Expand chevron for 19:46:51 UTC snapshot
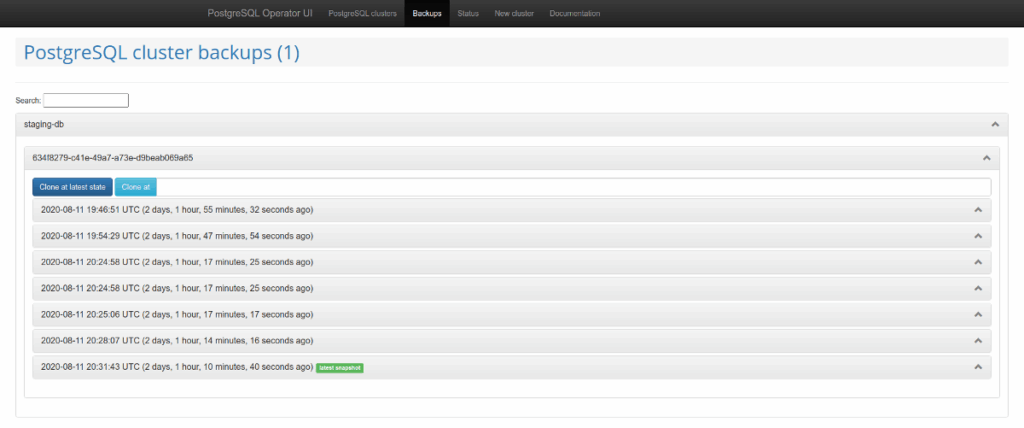This screenshot has width=1024, height=428. point(978,210)
